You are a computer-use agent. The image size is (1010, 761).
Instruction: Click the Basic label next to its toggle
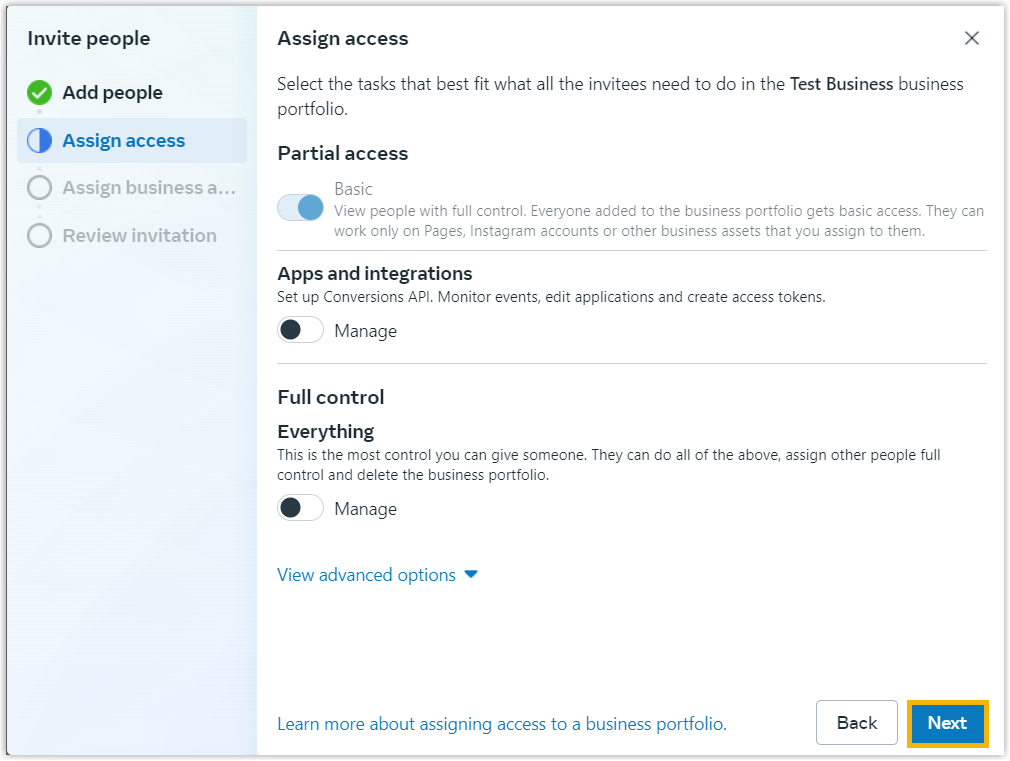[353, 189]
